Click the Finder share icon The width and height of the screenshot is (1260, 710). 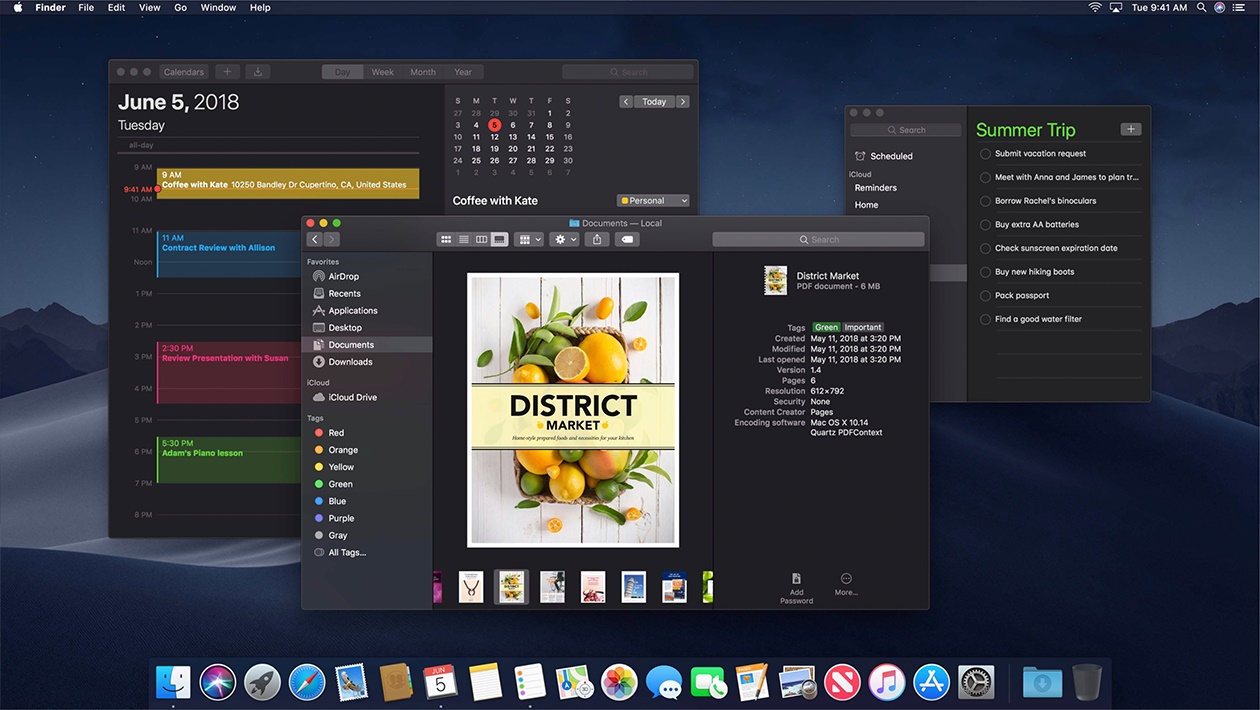point(597,240)
